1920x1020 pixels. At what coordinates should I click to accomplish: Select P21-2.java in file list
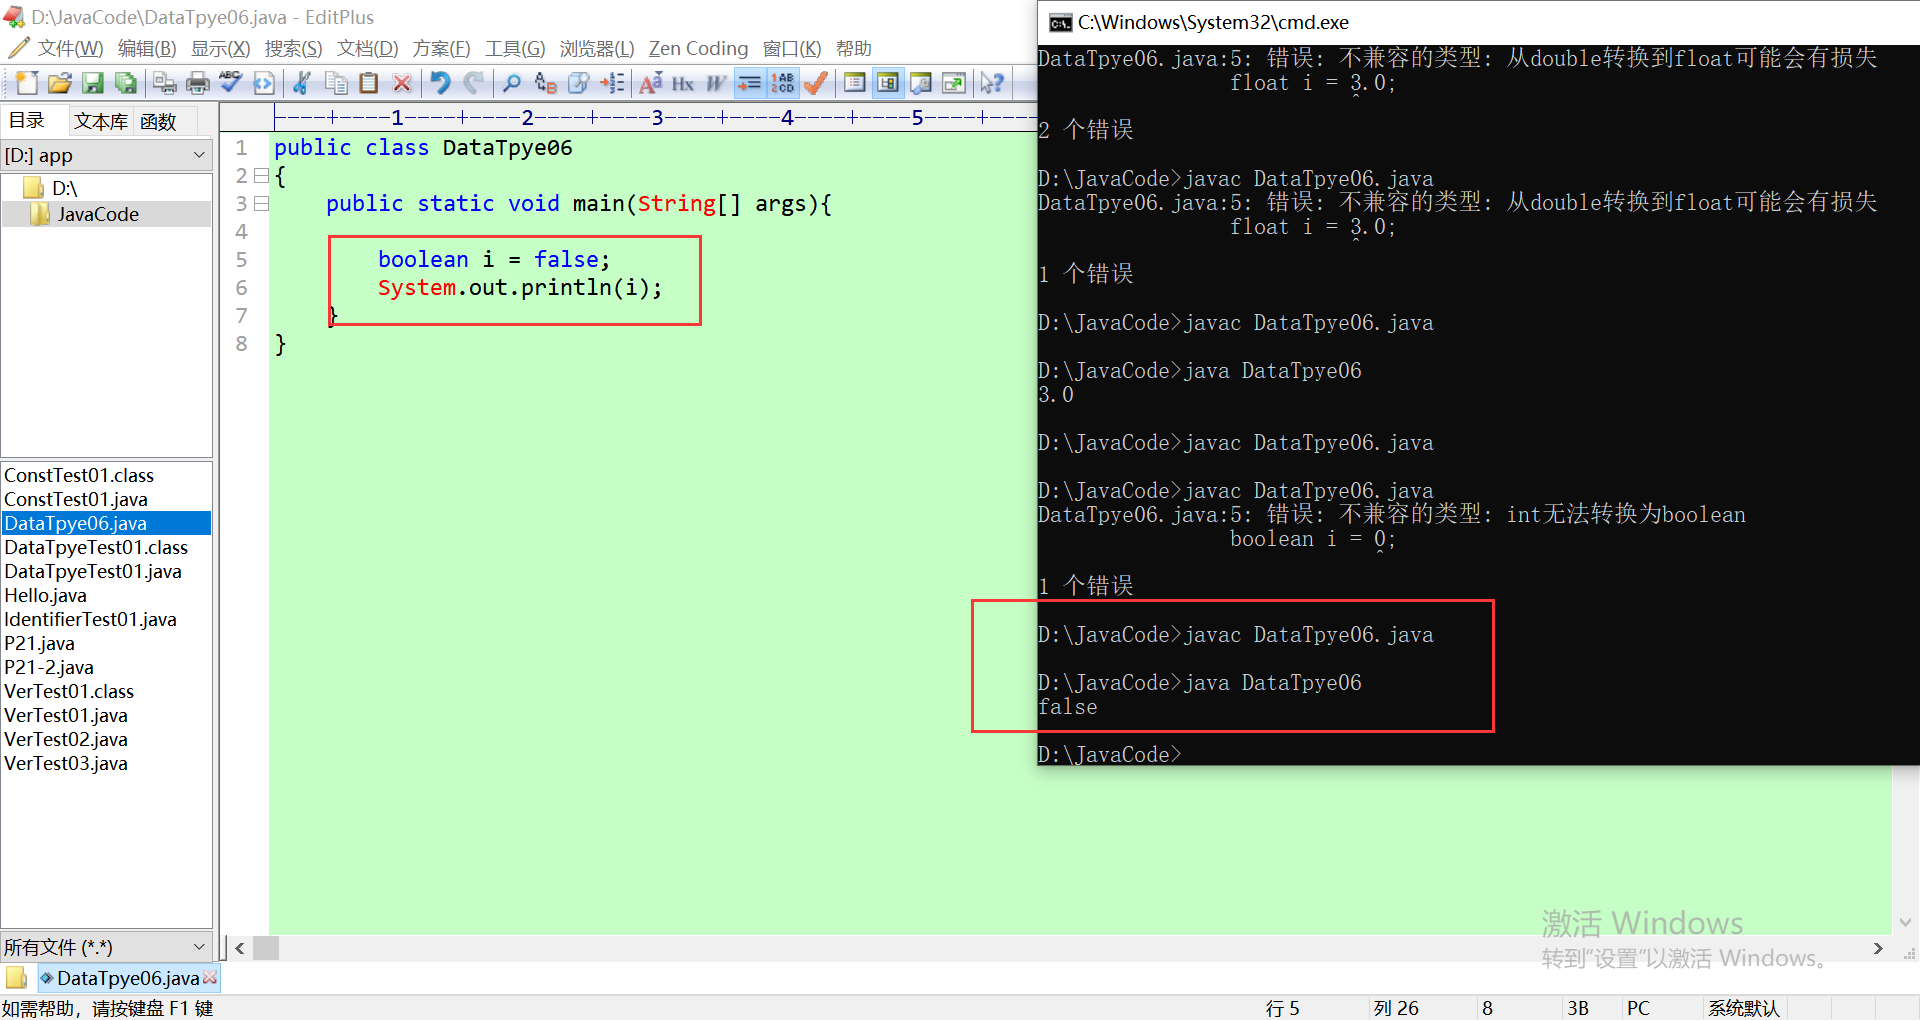[x=49, y=667]
